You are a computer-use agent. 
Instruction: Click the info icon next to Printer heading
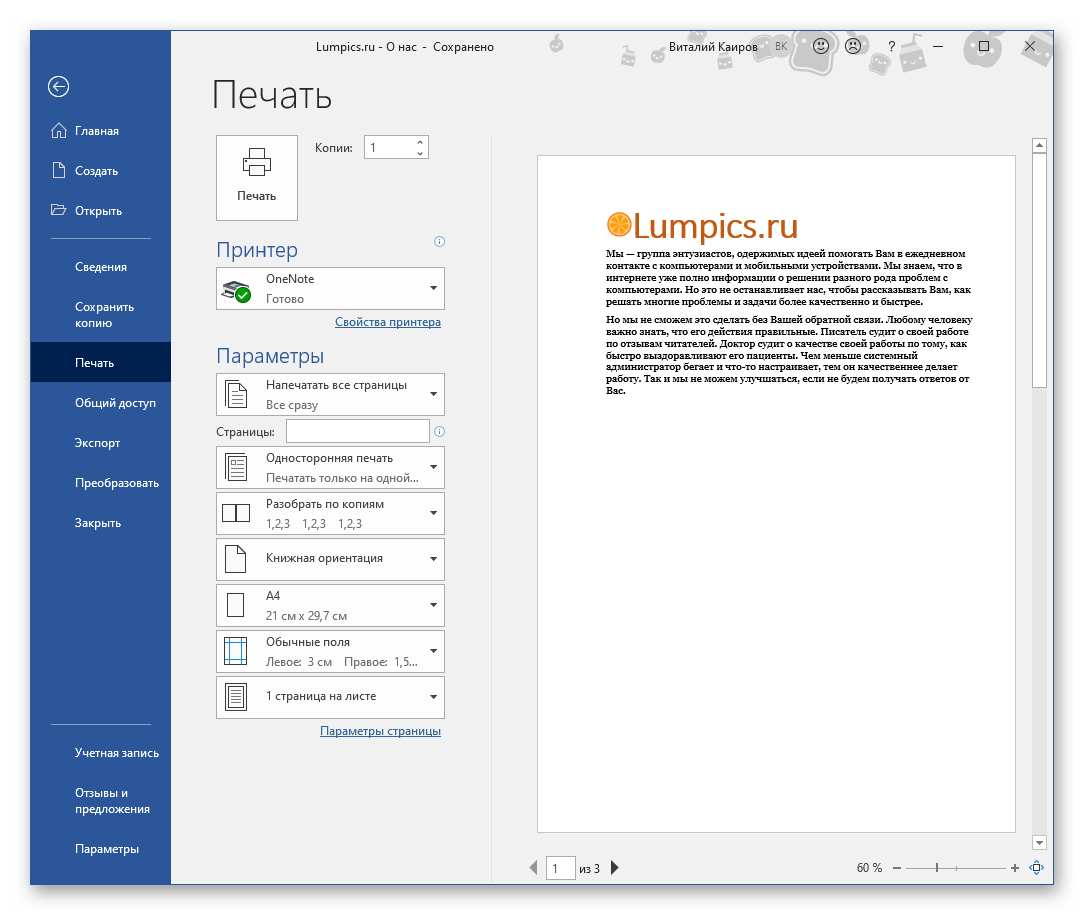(439, 242)
